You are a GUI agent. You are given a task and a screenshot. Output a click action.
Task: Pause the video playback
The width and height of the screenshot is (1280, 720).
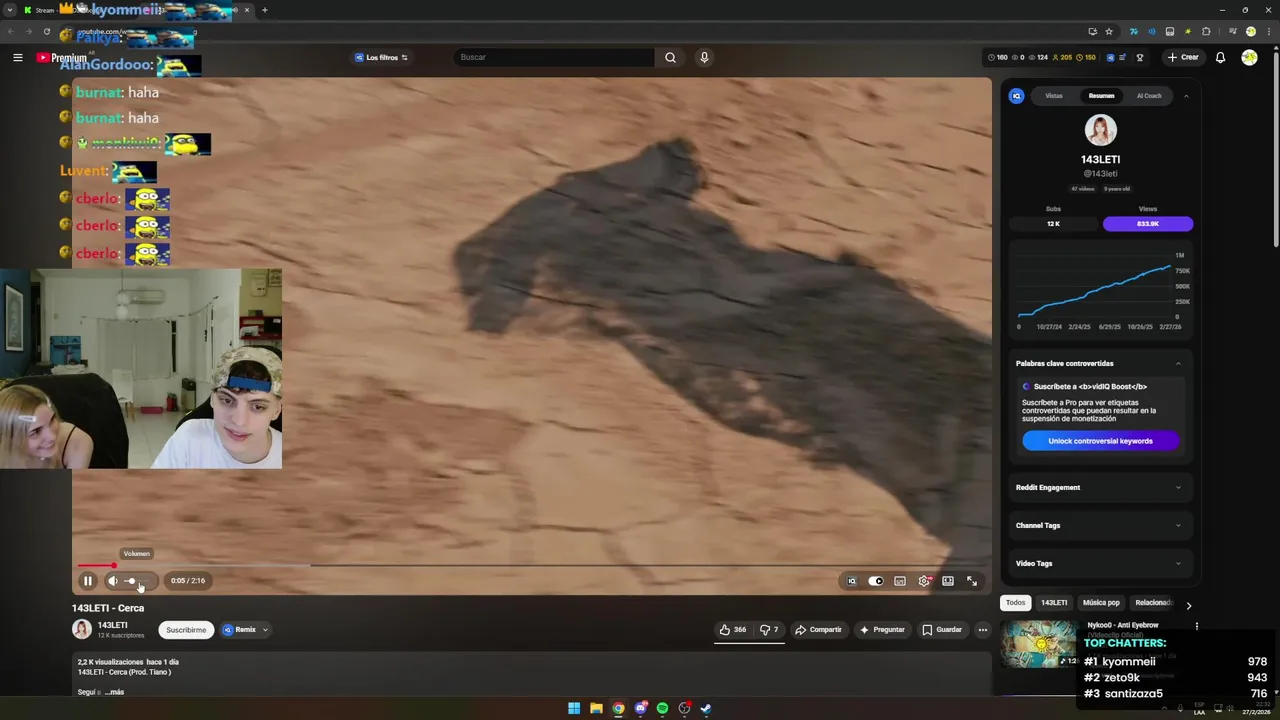pyautogui.click(x=88, y=581)
